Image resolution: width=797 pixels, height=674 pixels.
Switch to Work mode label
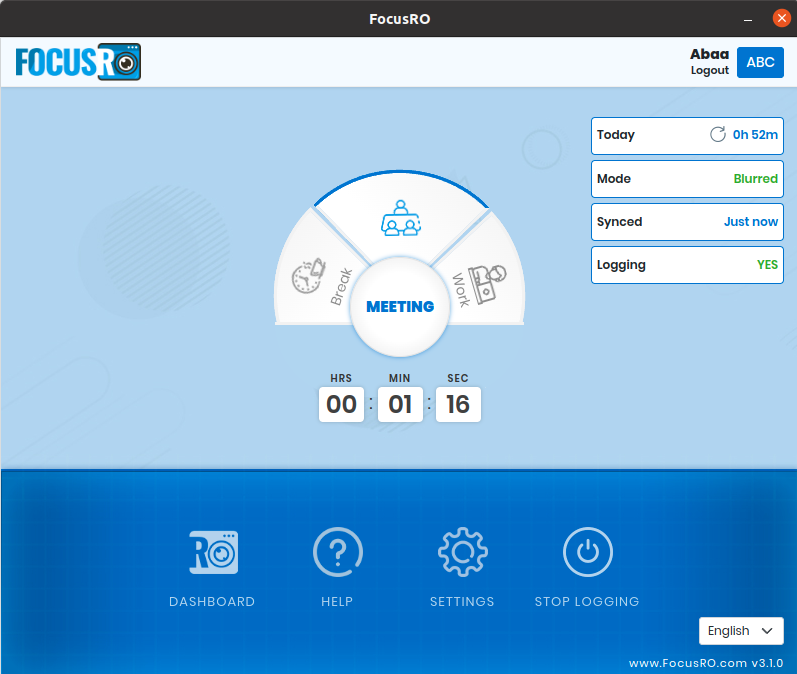461,290
